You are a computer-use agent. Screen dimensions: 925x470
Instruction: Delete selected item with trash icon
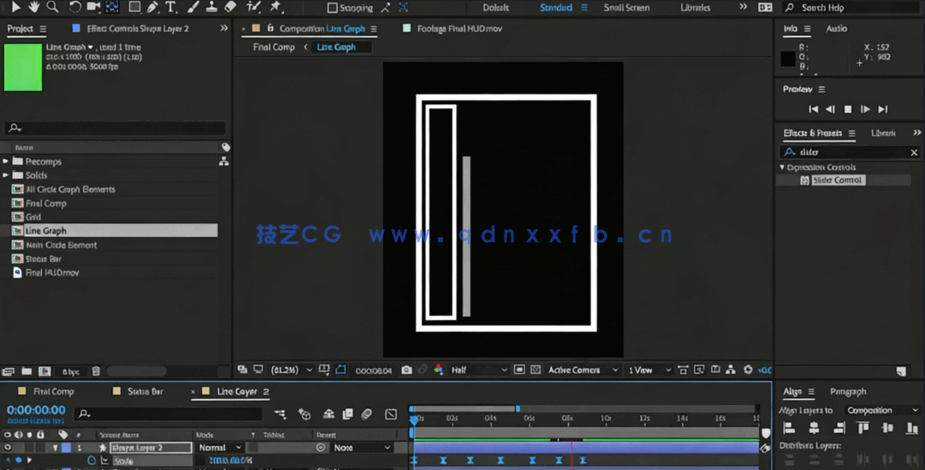pyautogui.click(x=95, y=372)
